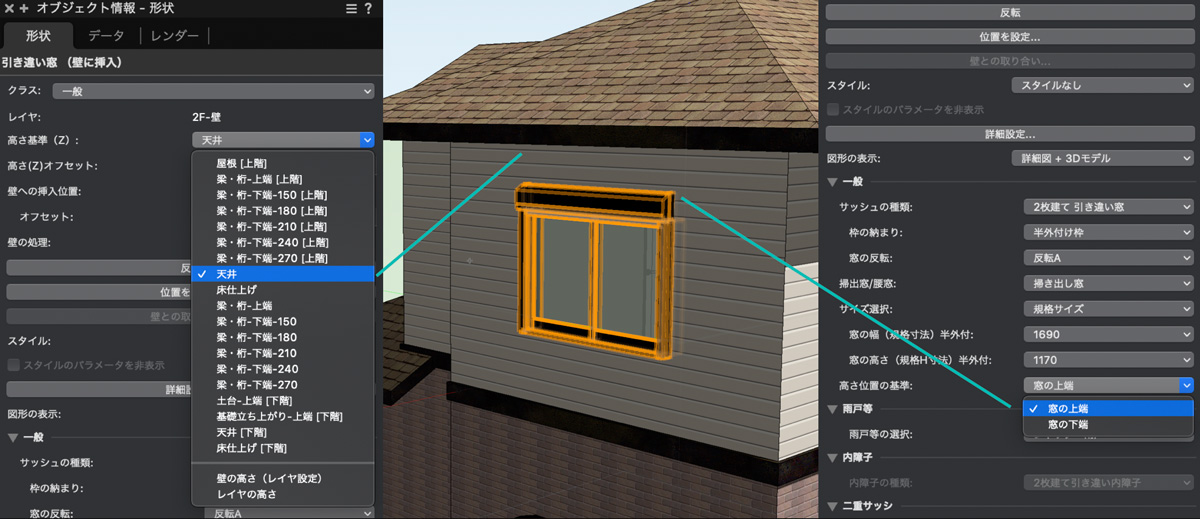Select 屋根 [上階] in the dropdown list
This screenshot has width=1200, height=519.
241,162
